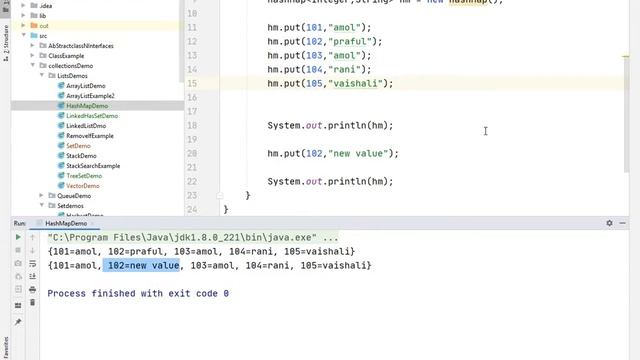Toggle Soft-Wrap in Run console
The width and height of the screenshot is (640, 360).
pos(33,263)
